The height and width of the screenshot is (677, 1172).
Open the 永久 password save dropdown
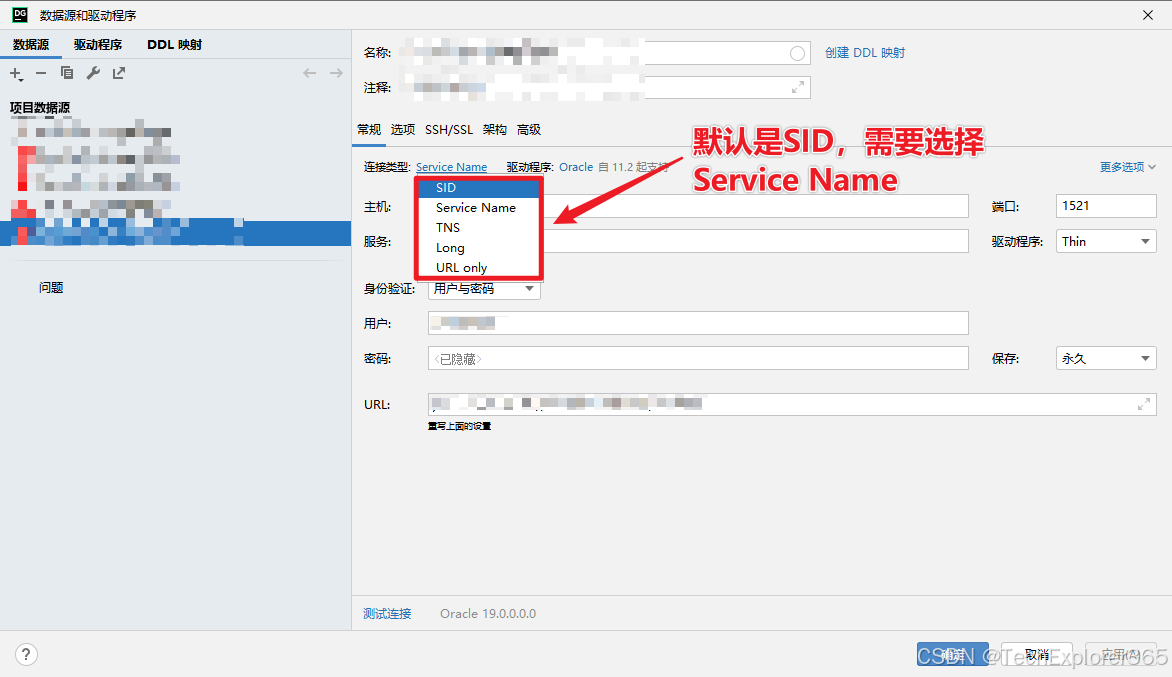(x=1105, y=357)
